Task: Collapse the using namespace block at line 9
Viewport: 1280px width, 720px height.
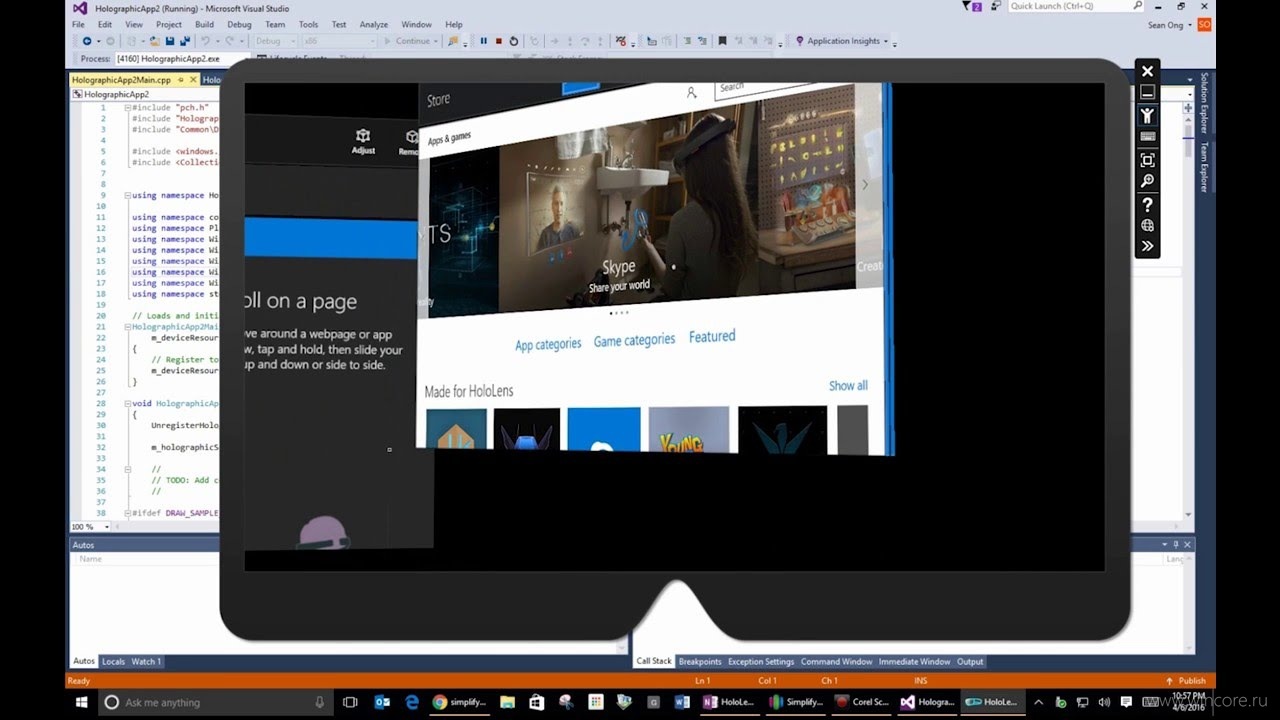Action: 127,196
